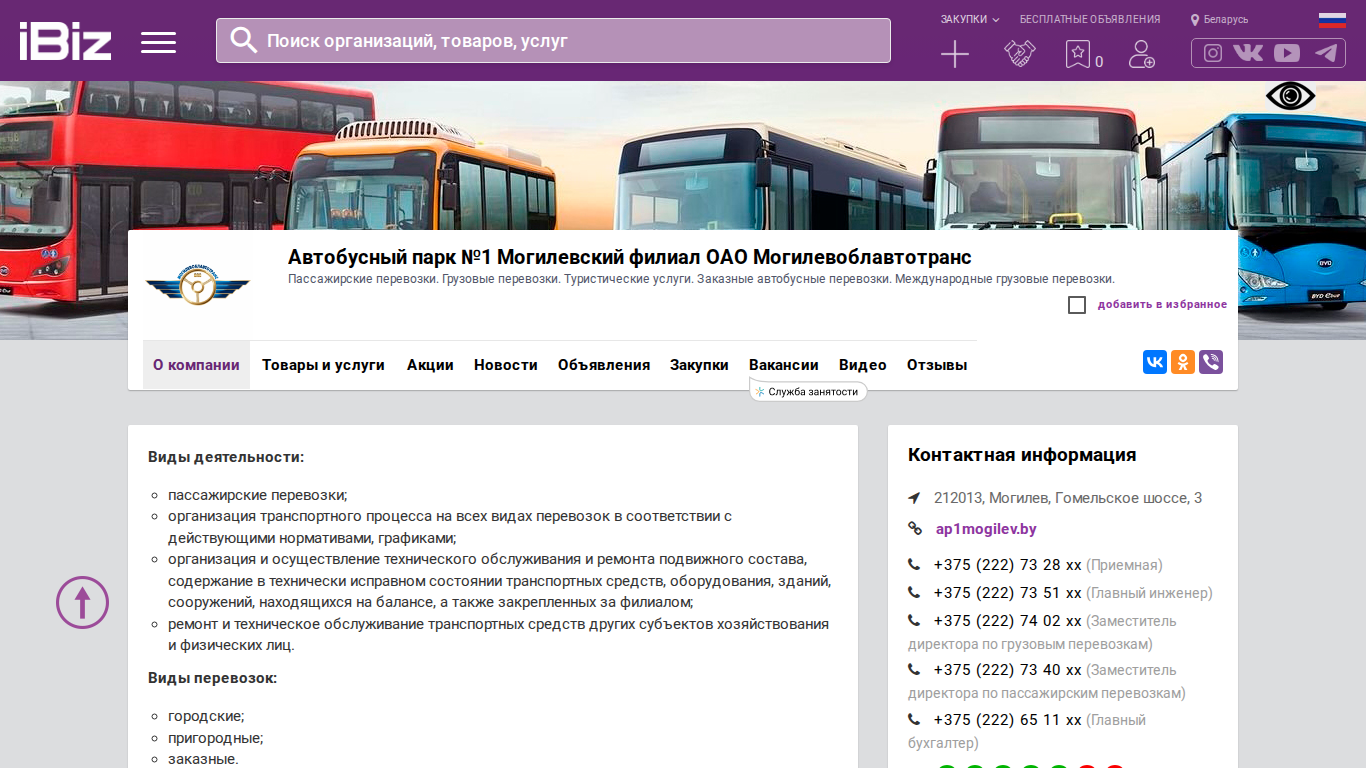The image size is (1366, 768).
Task: Click the 'Виды деятельности:' heading
Action: pos(226,457)
